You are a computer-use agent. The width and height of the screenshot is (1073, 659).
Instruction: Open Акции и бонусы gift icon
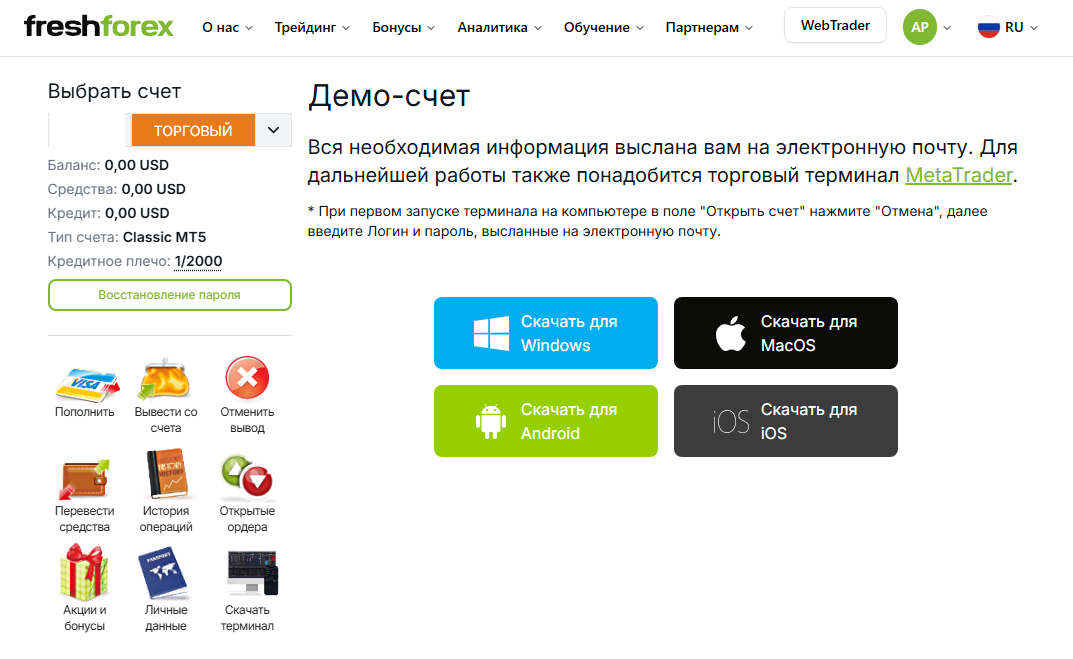click(x=84, y=572)
